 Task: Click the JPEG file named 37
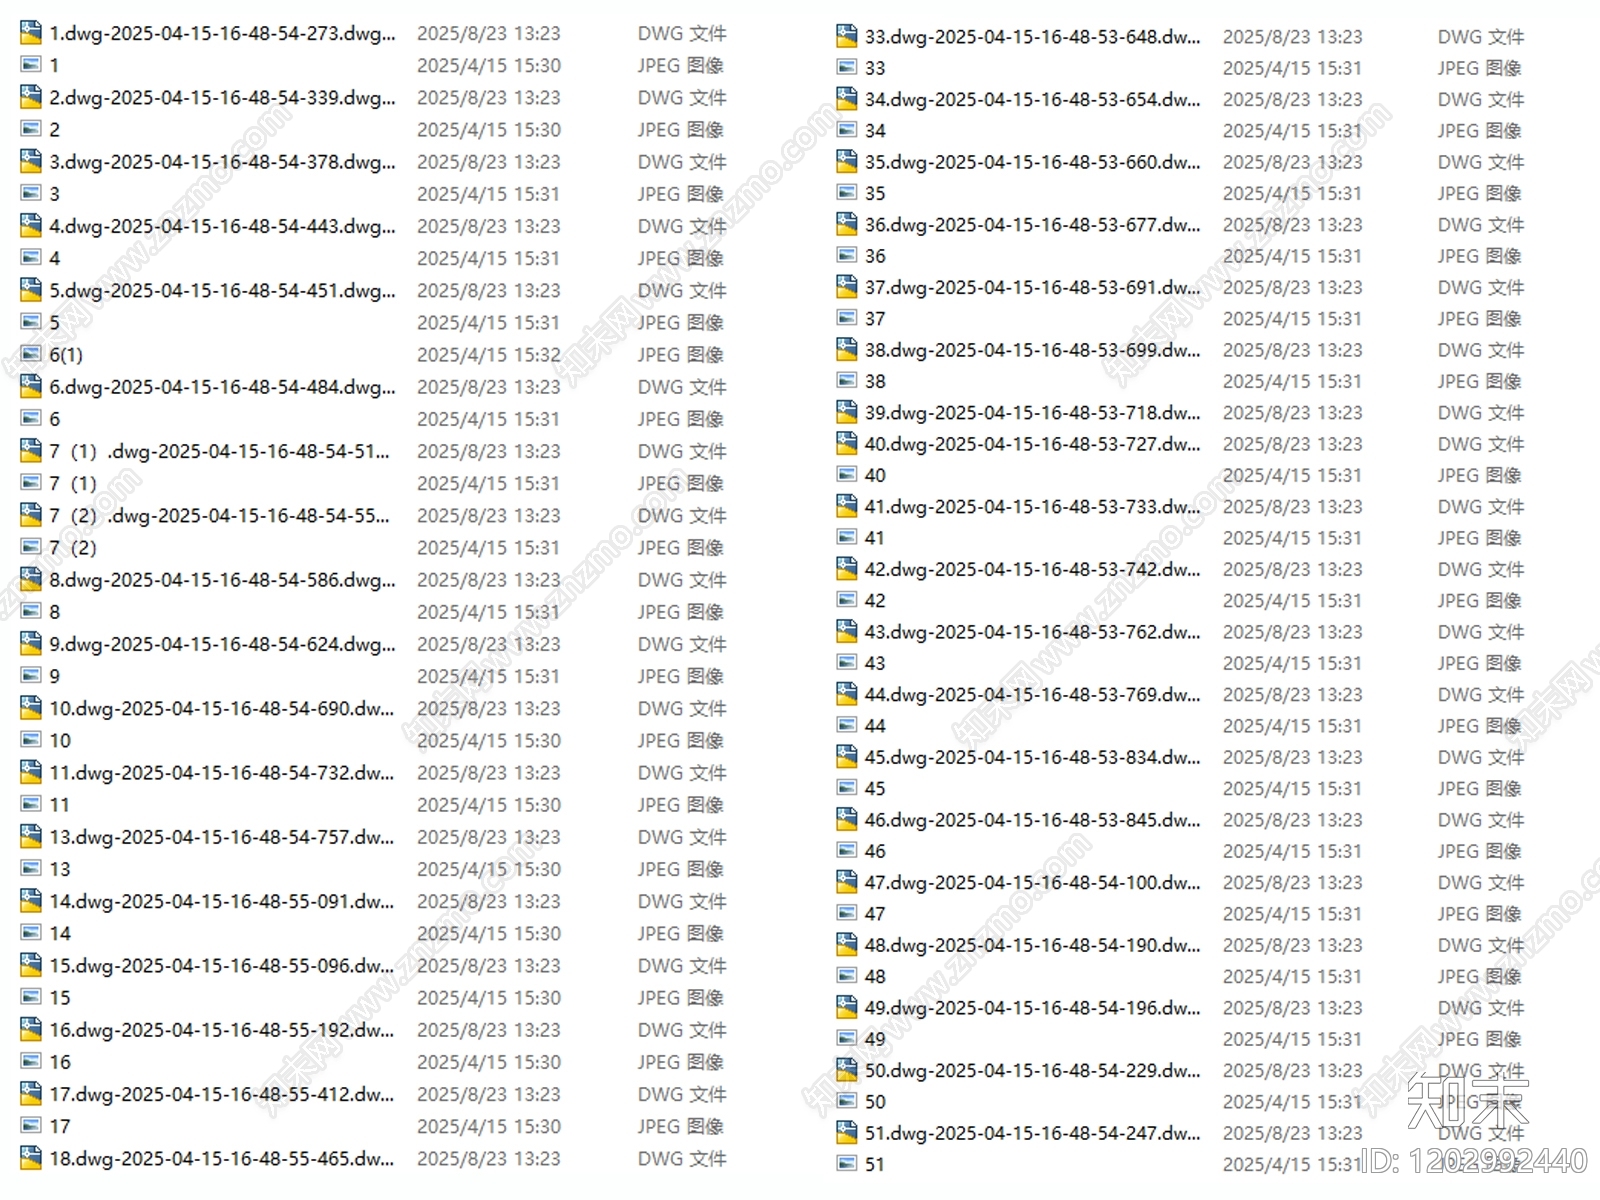875,319
